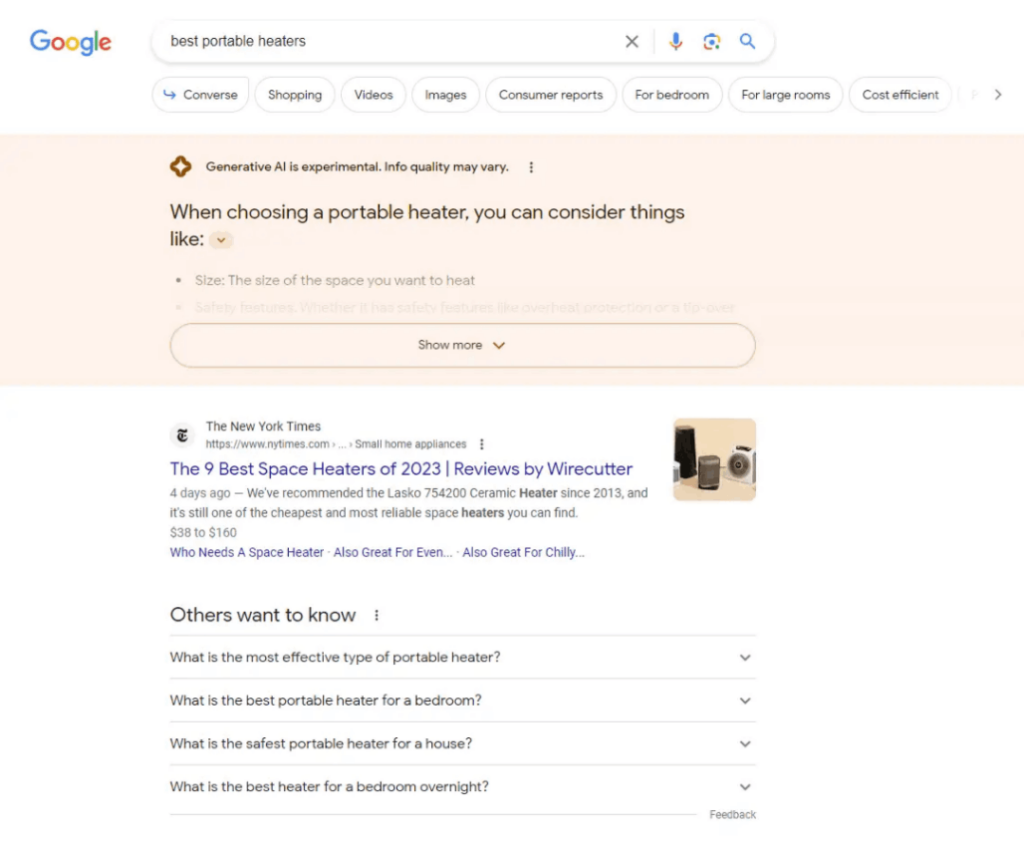
Task: Start a voice search with the microphone icon
Action: click(x=676, y=41)
